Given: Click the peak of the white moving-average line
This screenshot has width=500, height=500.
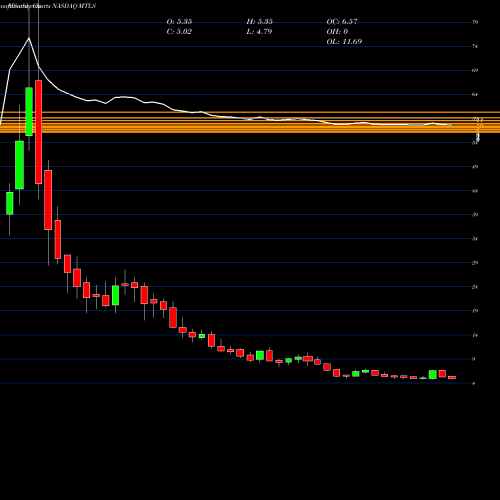Looking at the screenshot, I should pos(29,38).
